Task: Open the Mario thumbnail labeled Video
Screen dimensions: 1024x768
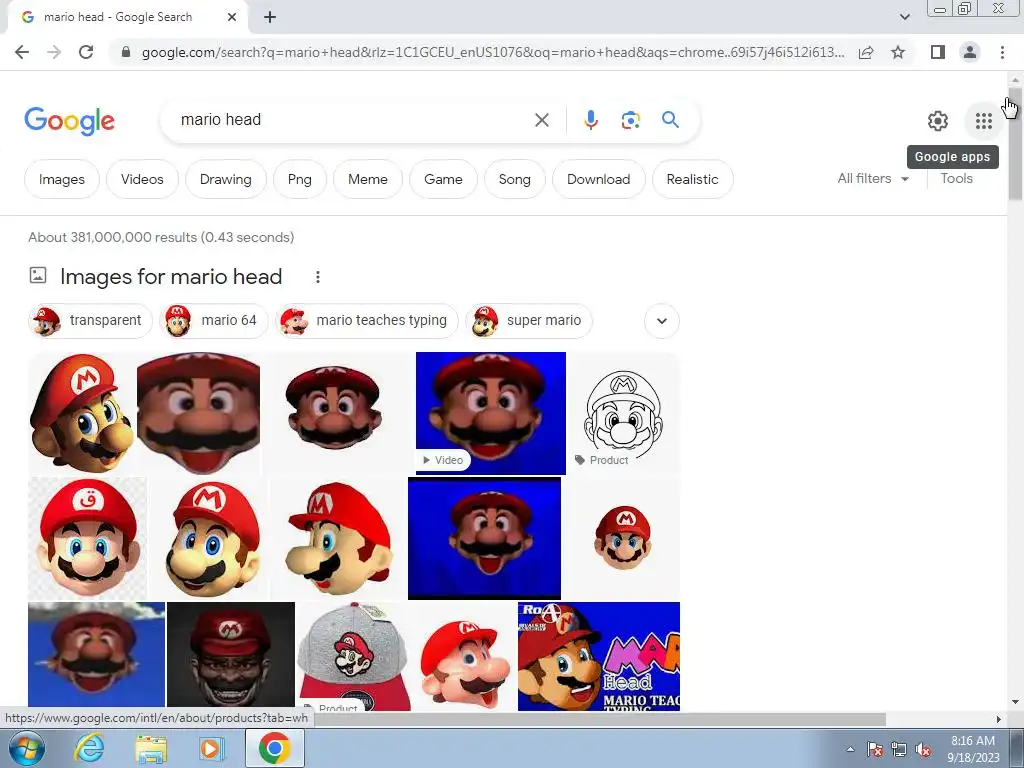Action: [x=490, y=413]
